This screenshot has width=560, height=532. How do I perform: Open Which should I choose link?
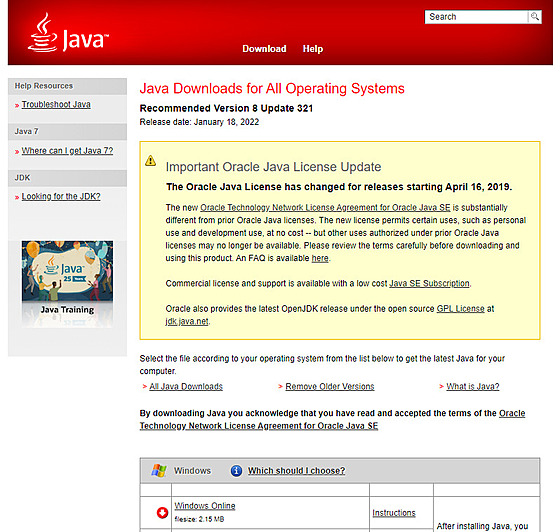point(297,471)
